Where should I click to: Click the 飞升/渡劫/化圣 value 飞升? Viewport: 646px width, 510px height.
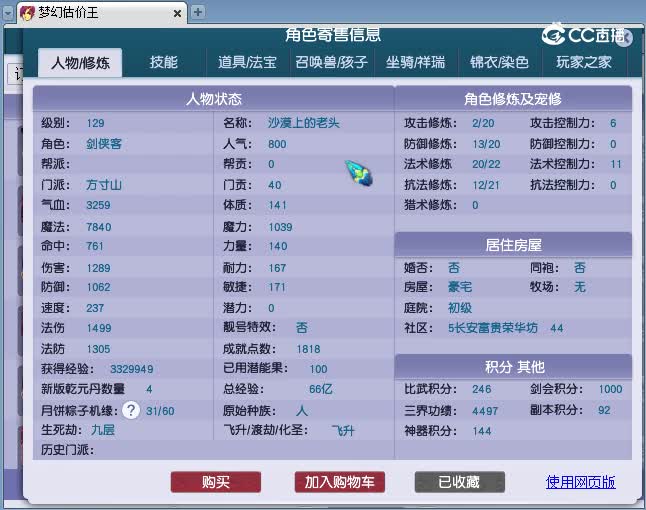click(343, 431)
